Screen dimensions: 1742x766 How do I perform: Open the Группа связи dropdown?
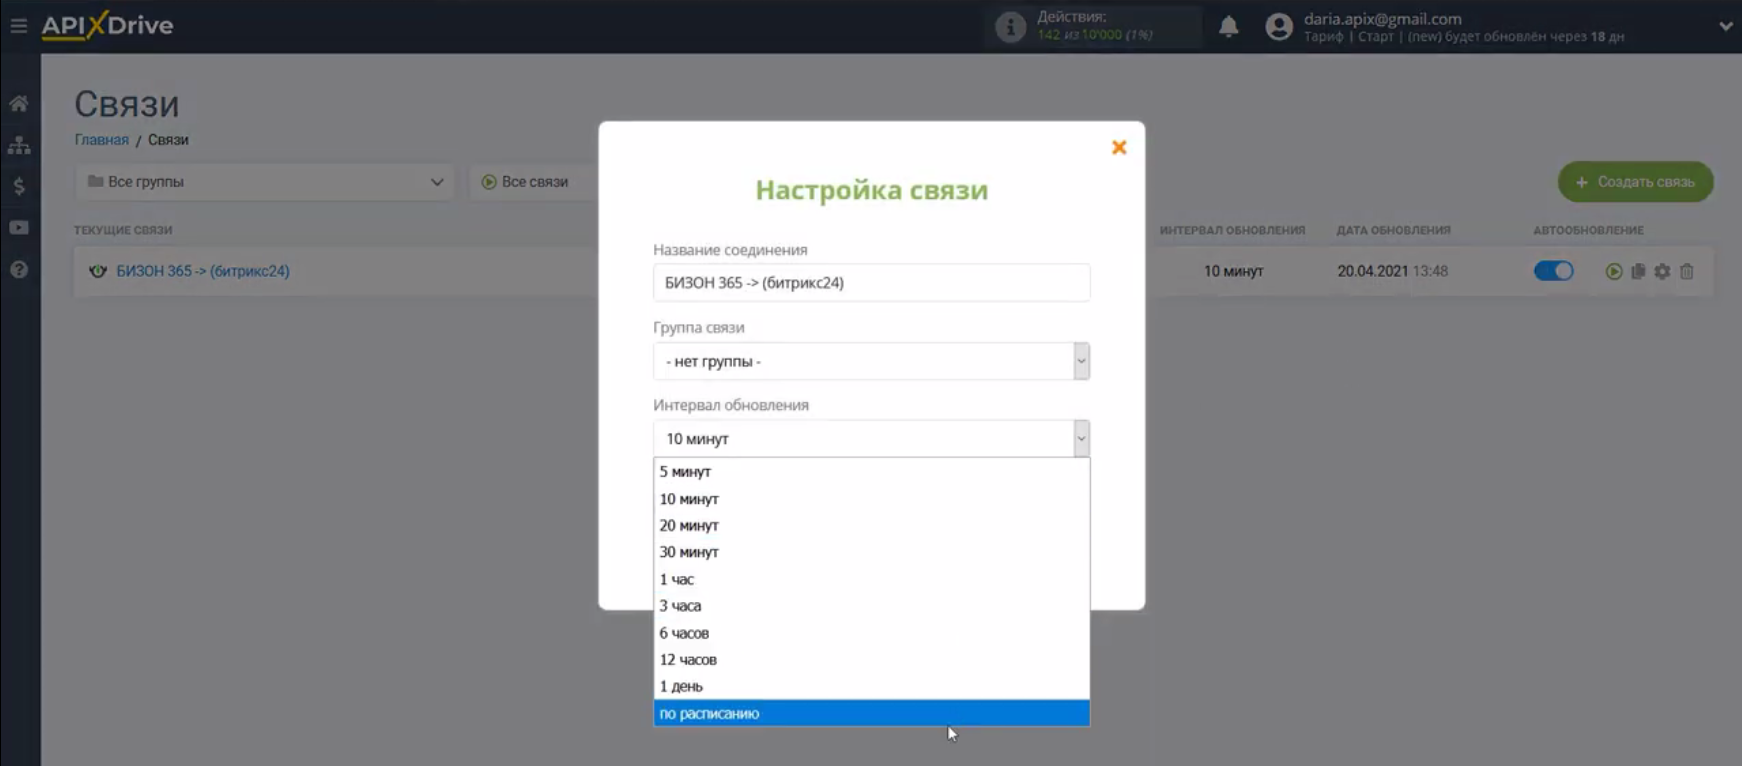click(x=871, y=361)
